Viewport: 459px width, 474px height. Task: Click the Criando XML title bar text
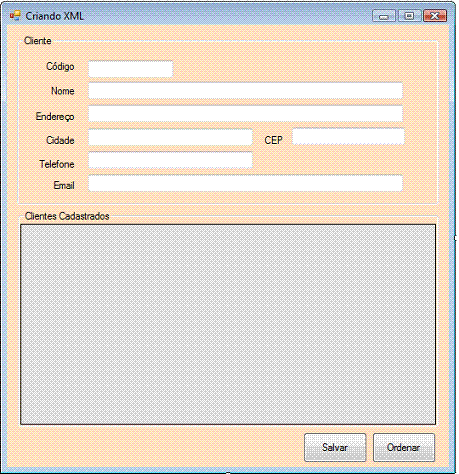pyautogui.click(x=55, y=16)
